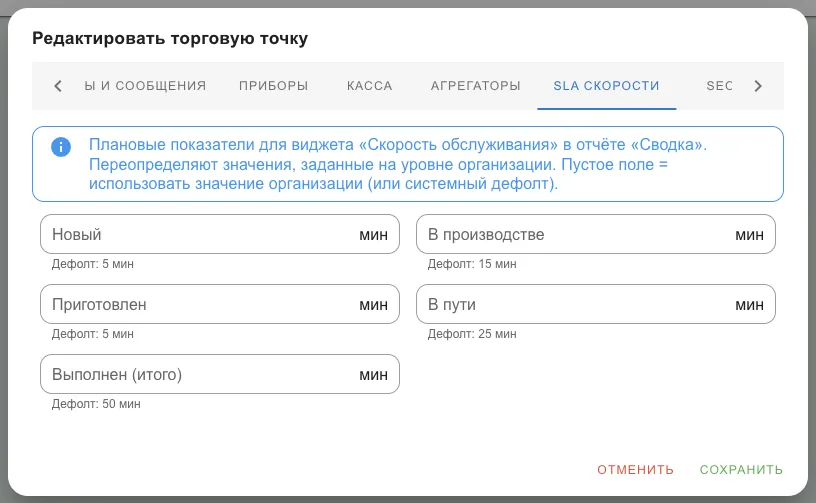Click the right tab-scroll chevron arrow
816x503 pixels.
click(758, 86)
